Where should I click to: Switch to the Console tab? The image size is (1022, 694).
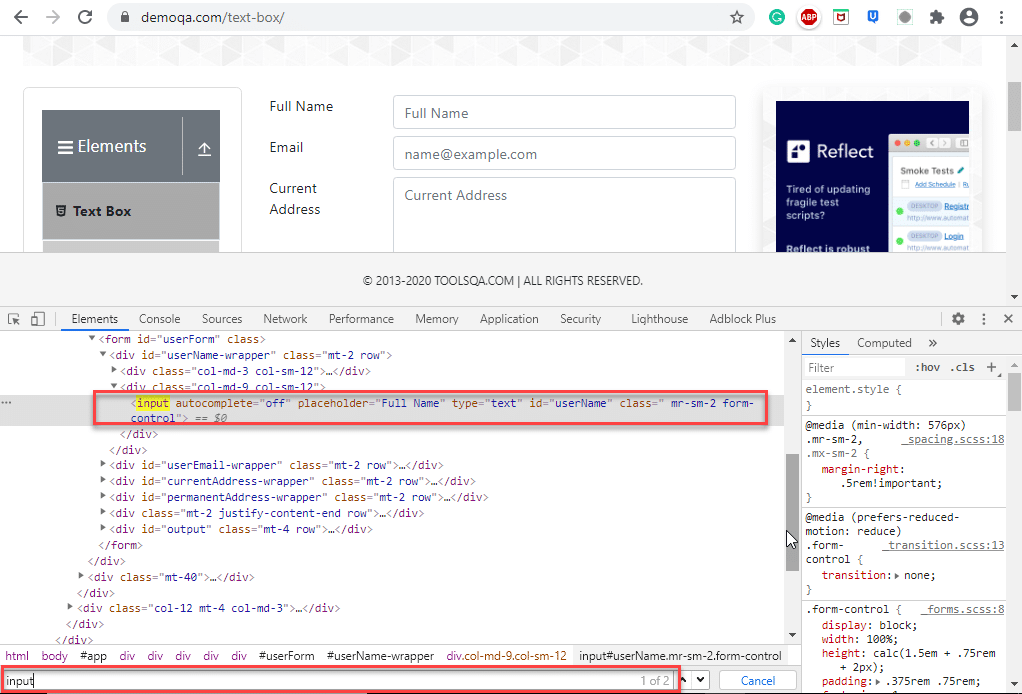pyautogui.click(x=159, y=318)
